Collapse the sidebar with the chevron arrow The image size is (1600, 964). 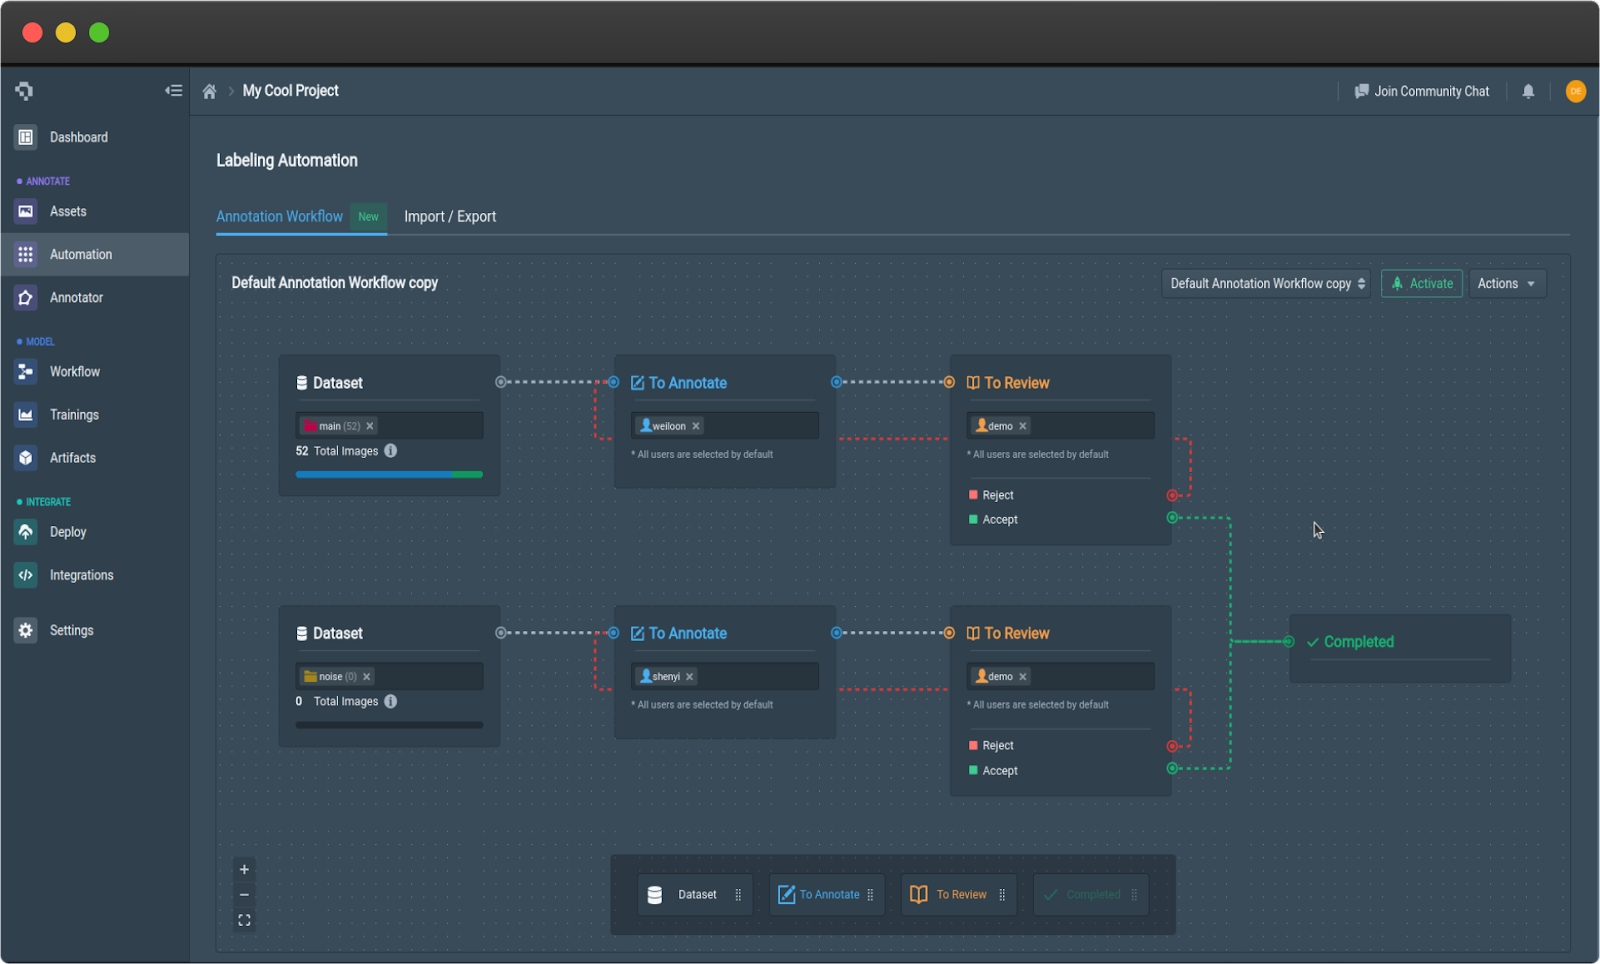point(173,90)
